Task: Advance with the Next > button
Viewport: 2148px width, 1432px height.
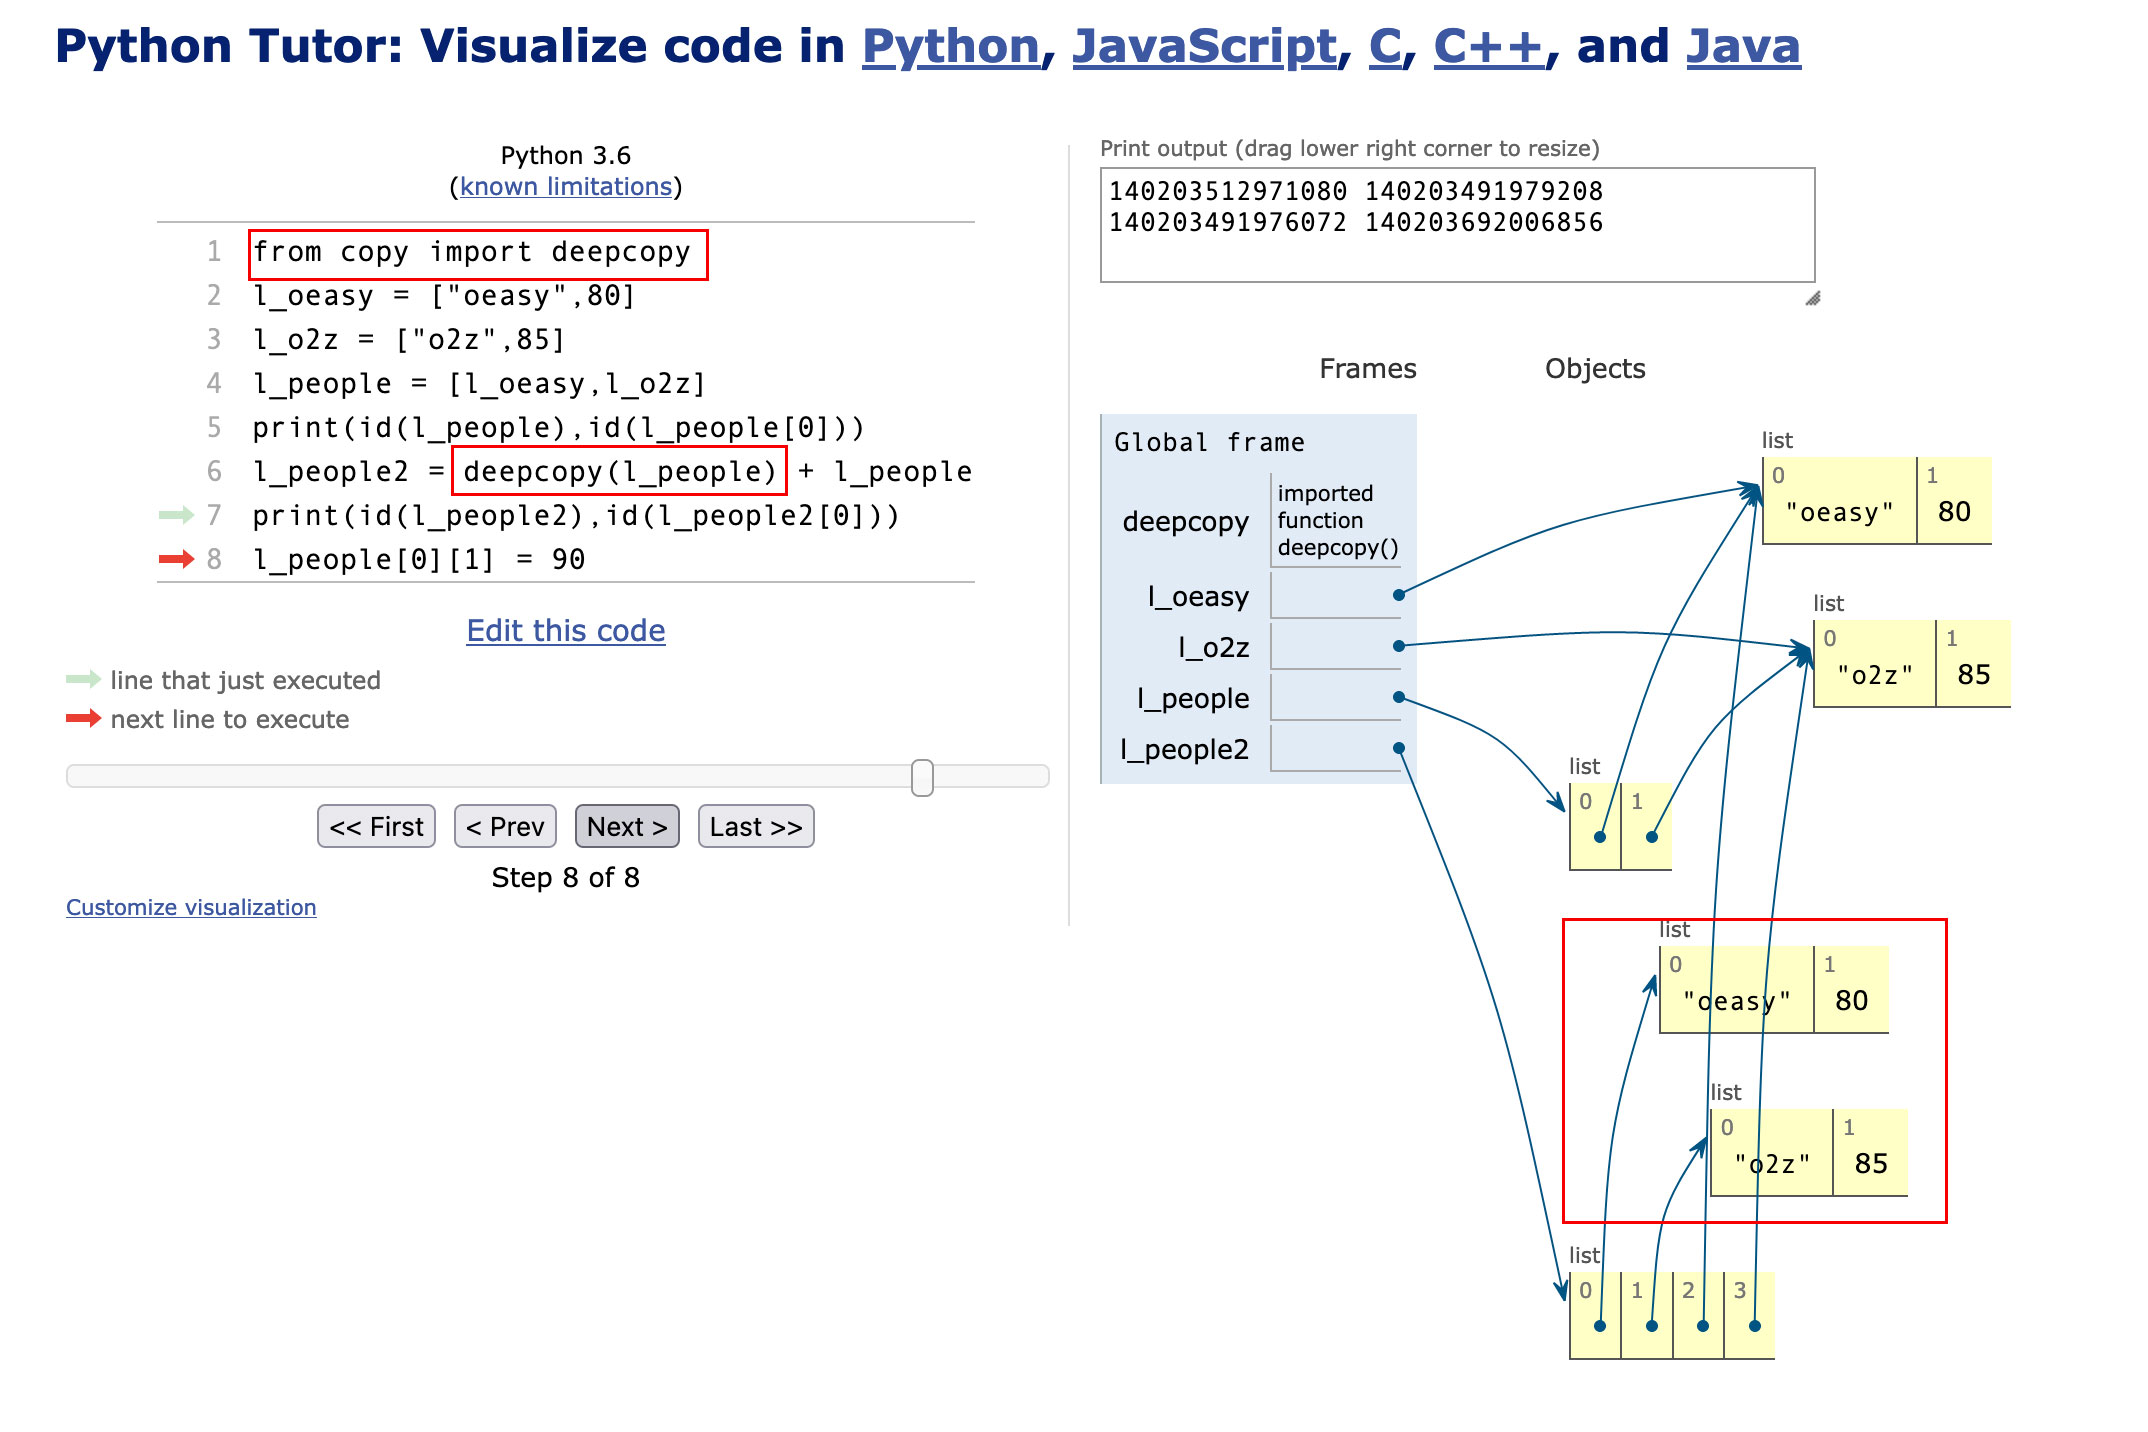Action: click(x=627, y=827)
